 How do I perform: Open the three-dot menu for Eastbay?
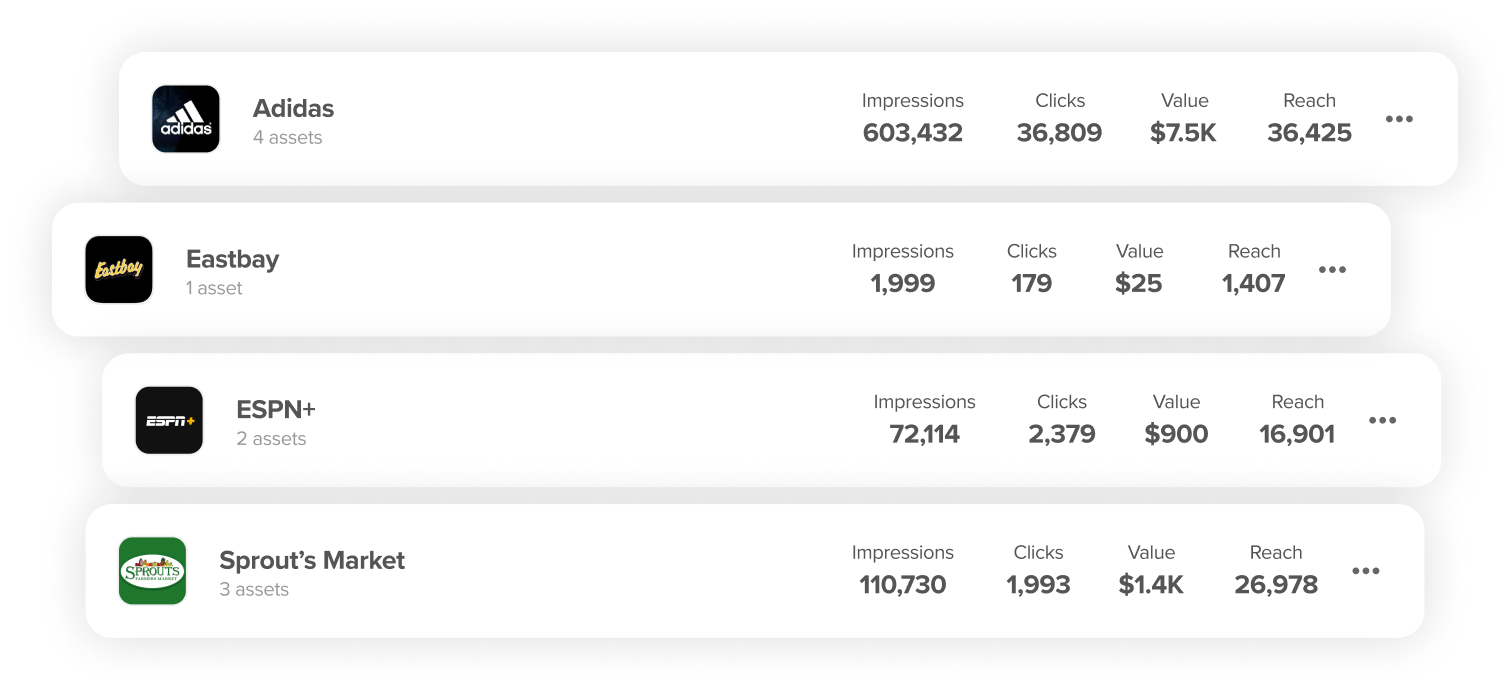click(x=1332, y=270)
